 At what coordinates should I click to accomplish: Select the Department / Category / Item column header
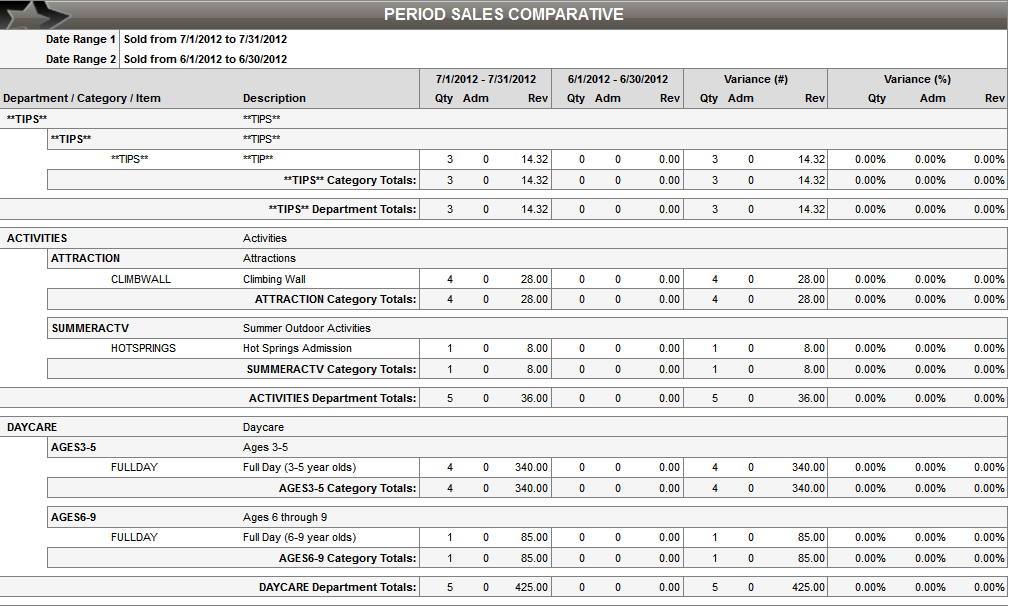tap(82, 98)
